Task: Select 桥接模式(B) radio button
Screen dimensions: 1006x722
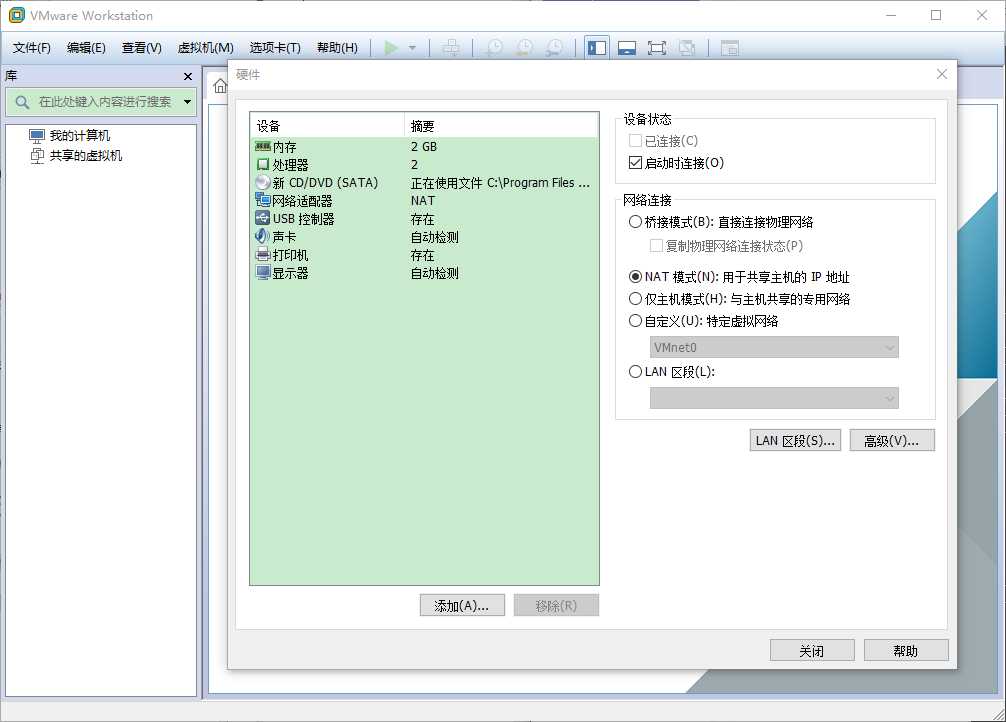Action: tap(635, 221)
